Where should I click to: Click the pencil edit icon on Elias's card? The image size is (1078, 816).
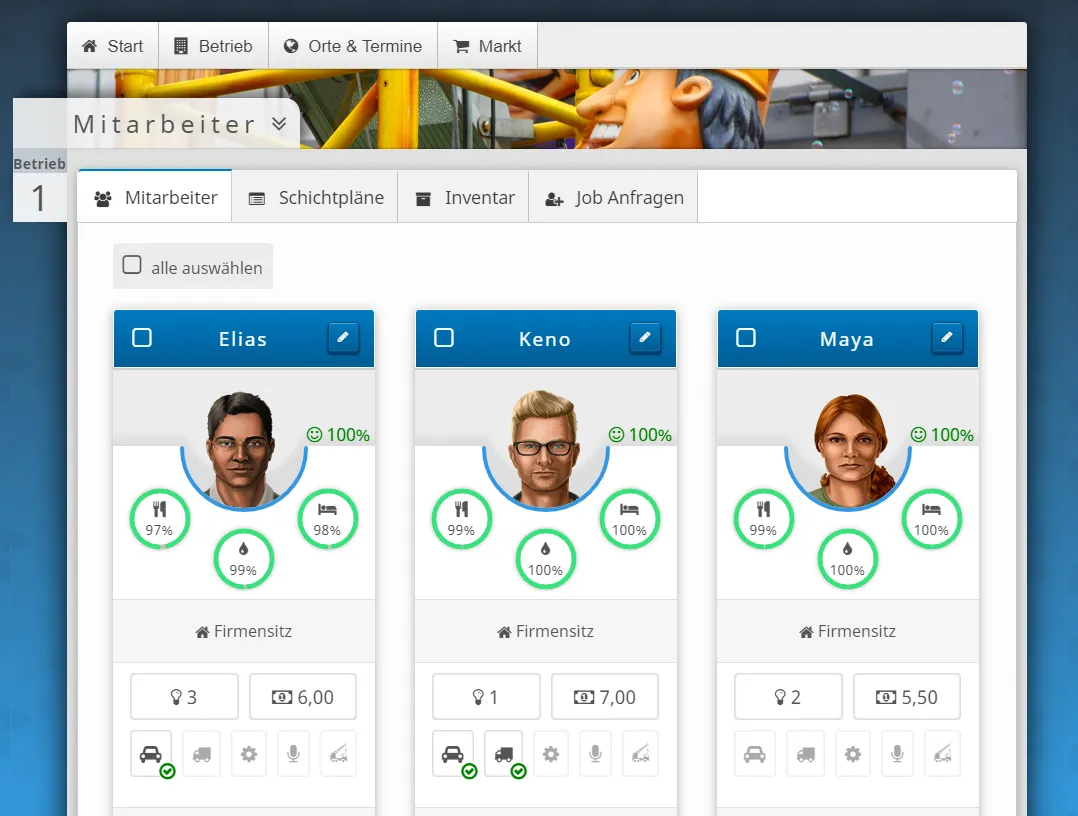click(343, 338)
